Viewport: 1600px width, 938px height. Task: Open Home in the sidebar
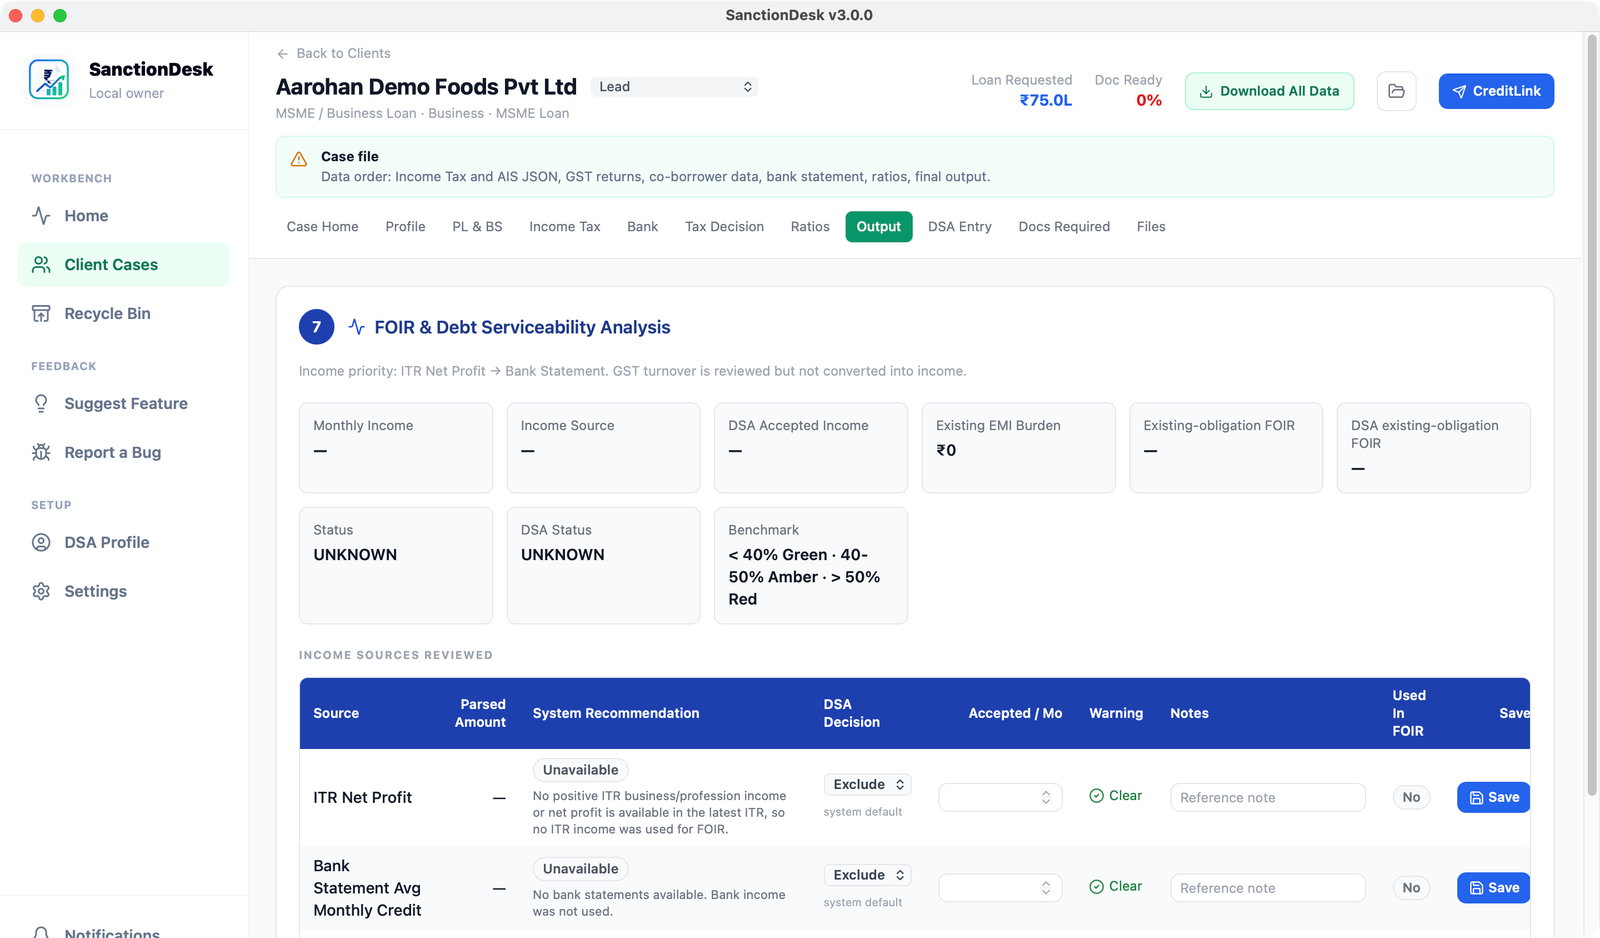124,215
